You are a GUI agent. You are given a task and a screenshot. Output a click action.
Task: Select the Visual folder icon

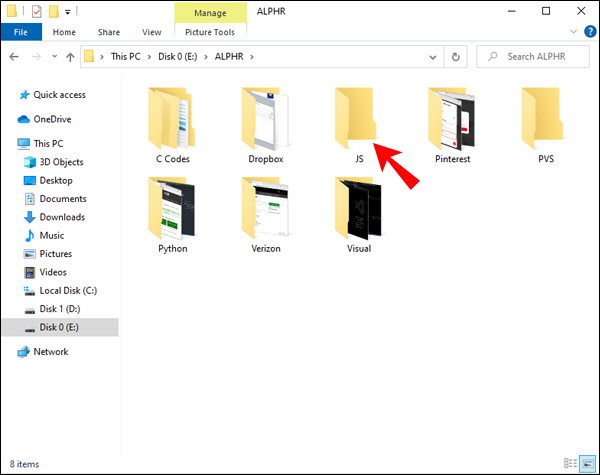[359, 208]
